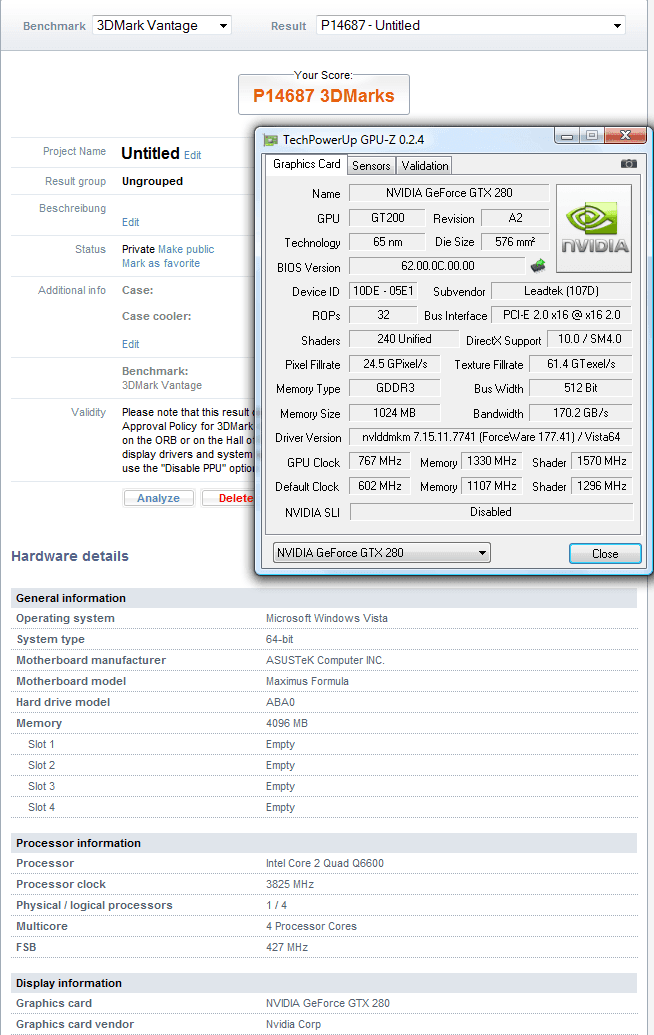Viewport: 654px width, 1035px height.
Task: Click Motherboard manufacturer value ASUSTeK Computer INC.
Action: coord(325,661)
